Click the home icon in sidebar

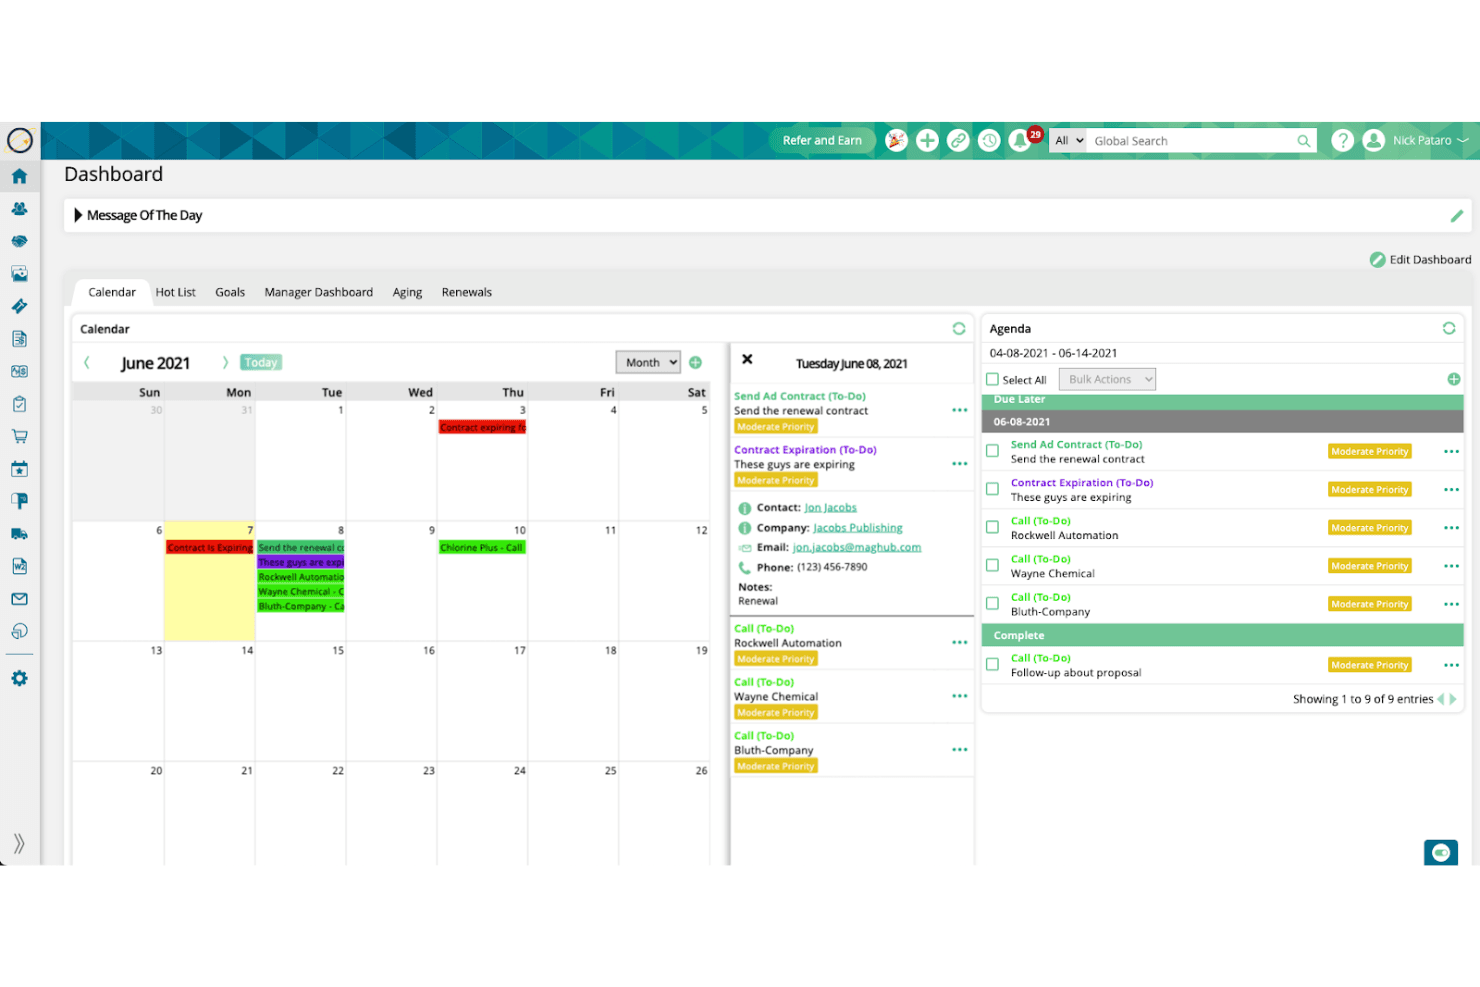19,176
